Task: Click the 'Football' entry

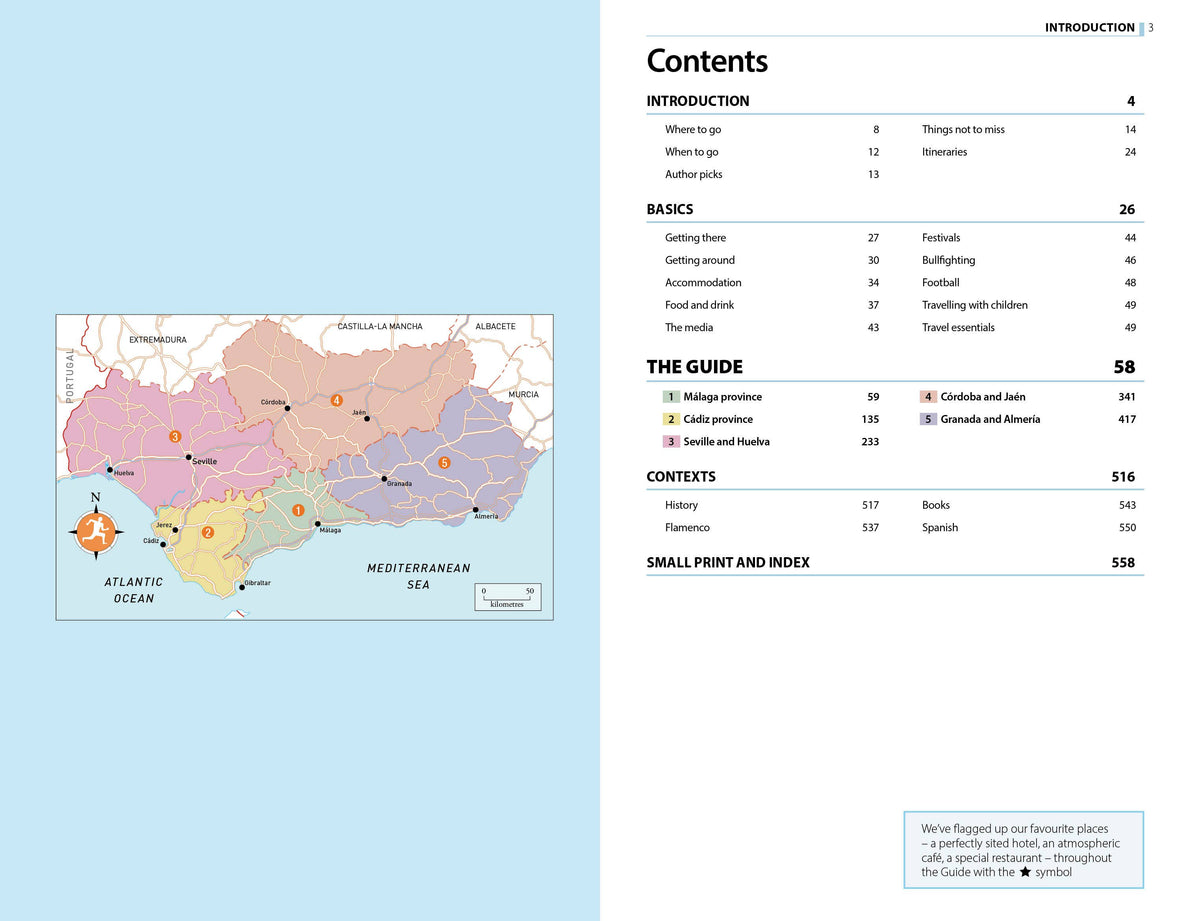Action: [941, 283]
